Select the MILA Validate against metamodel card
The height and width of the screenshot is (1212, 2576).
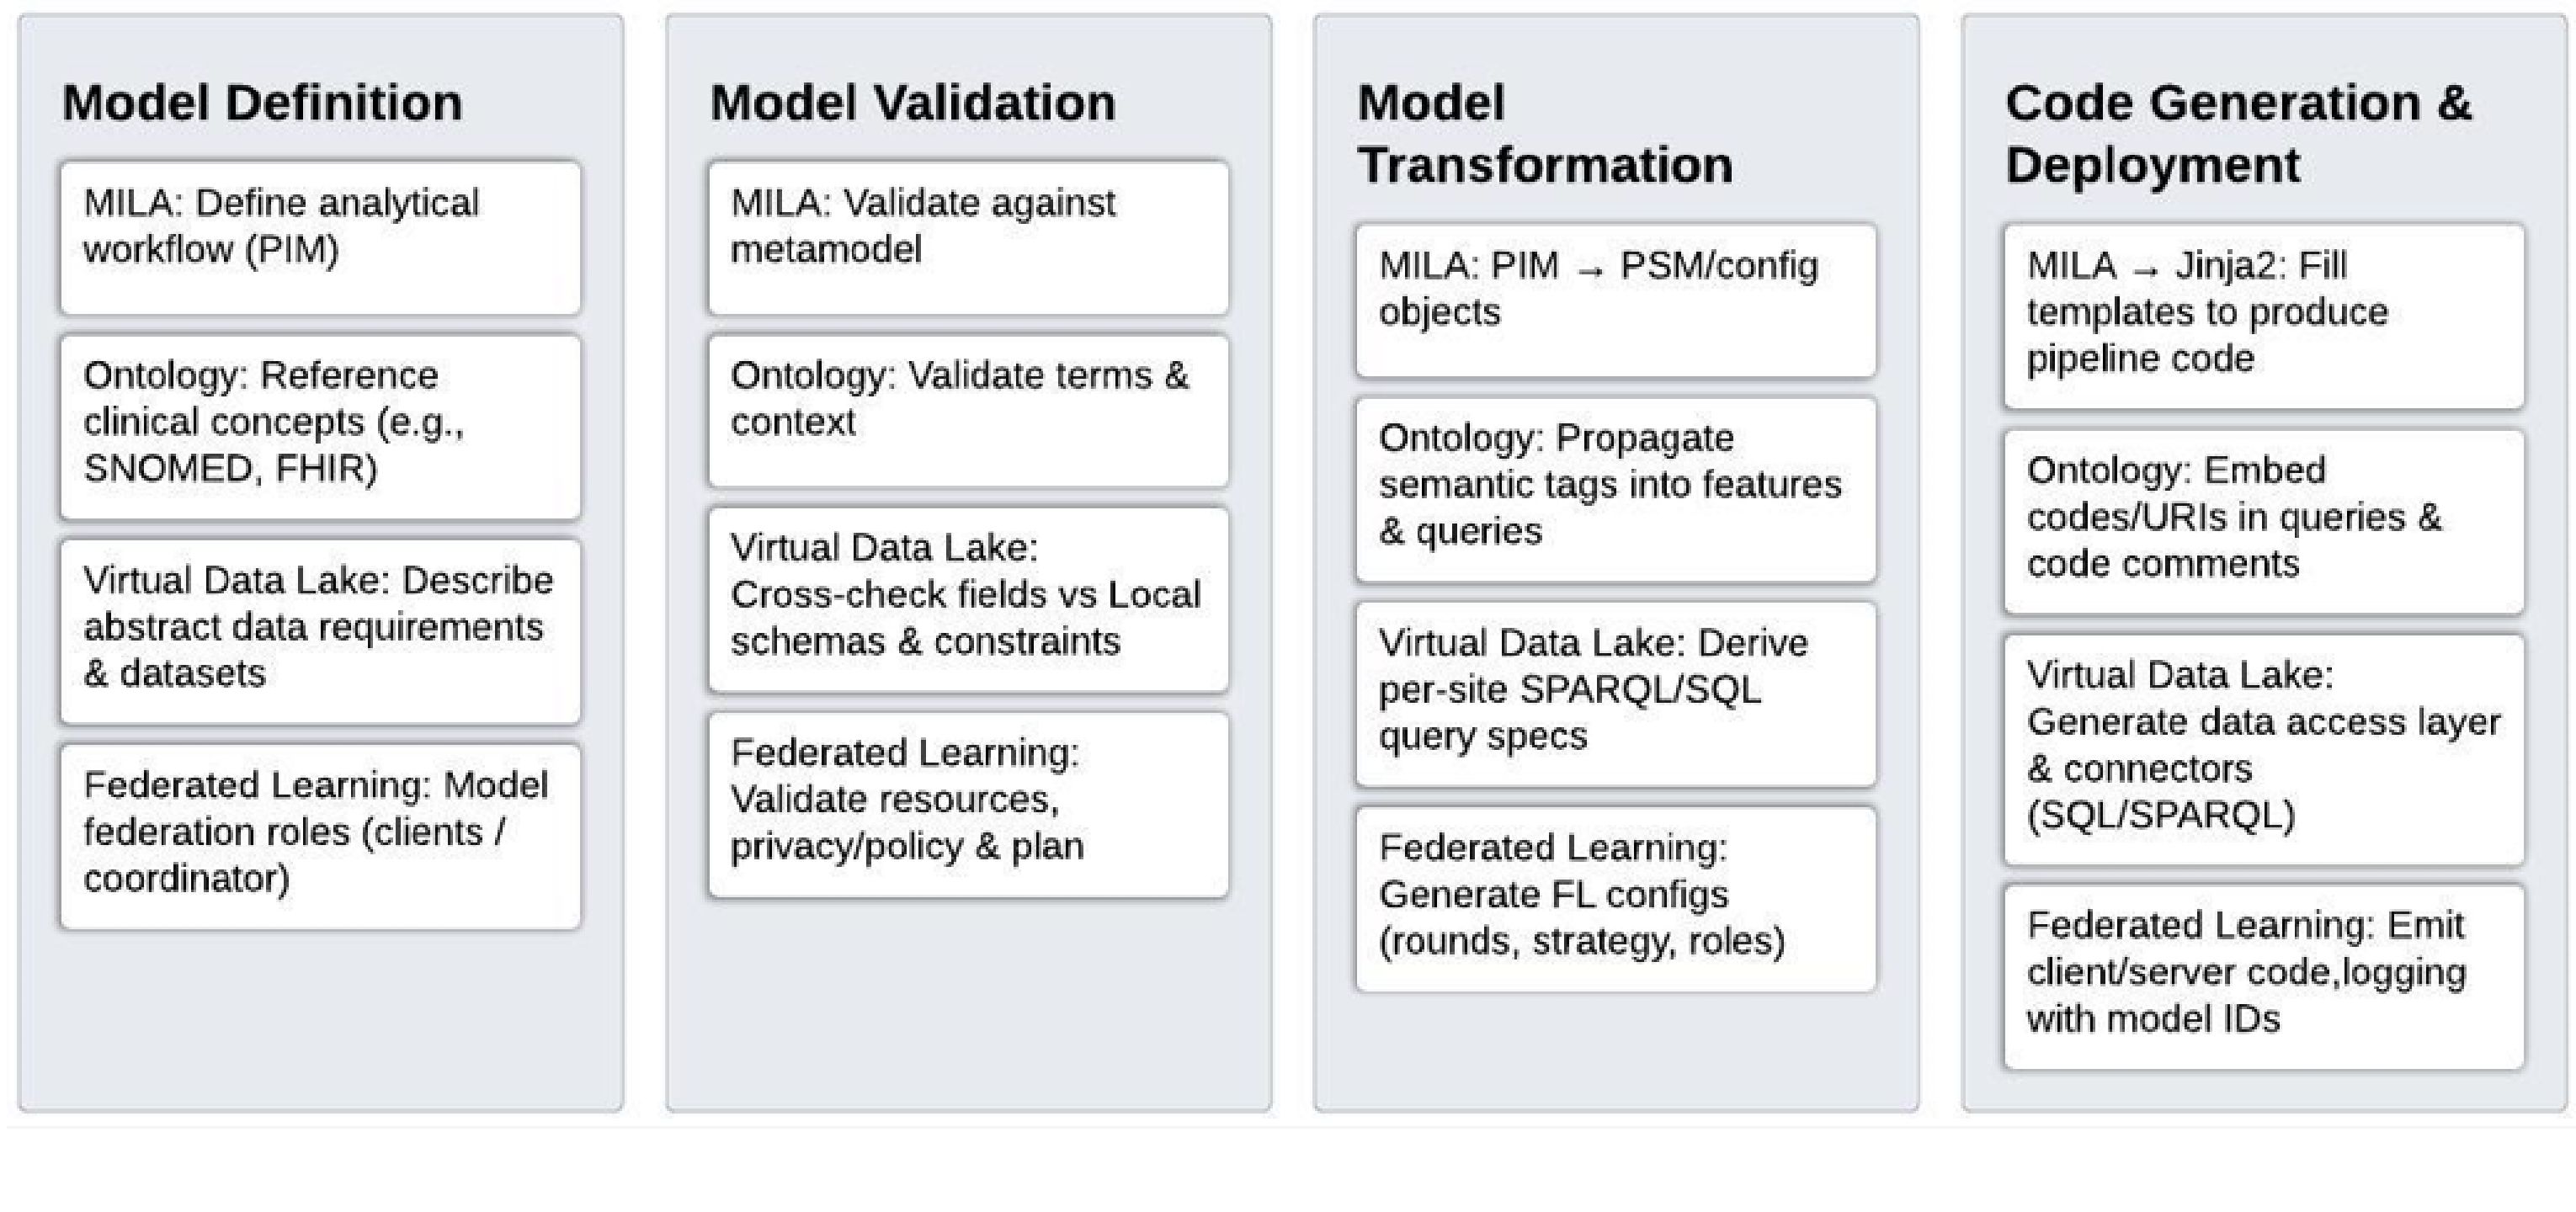[x=968, y=238]
